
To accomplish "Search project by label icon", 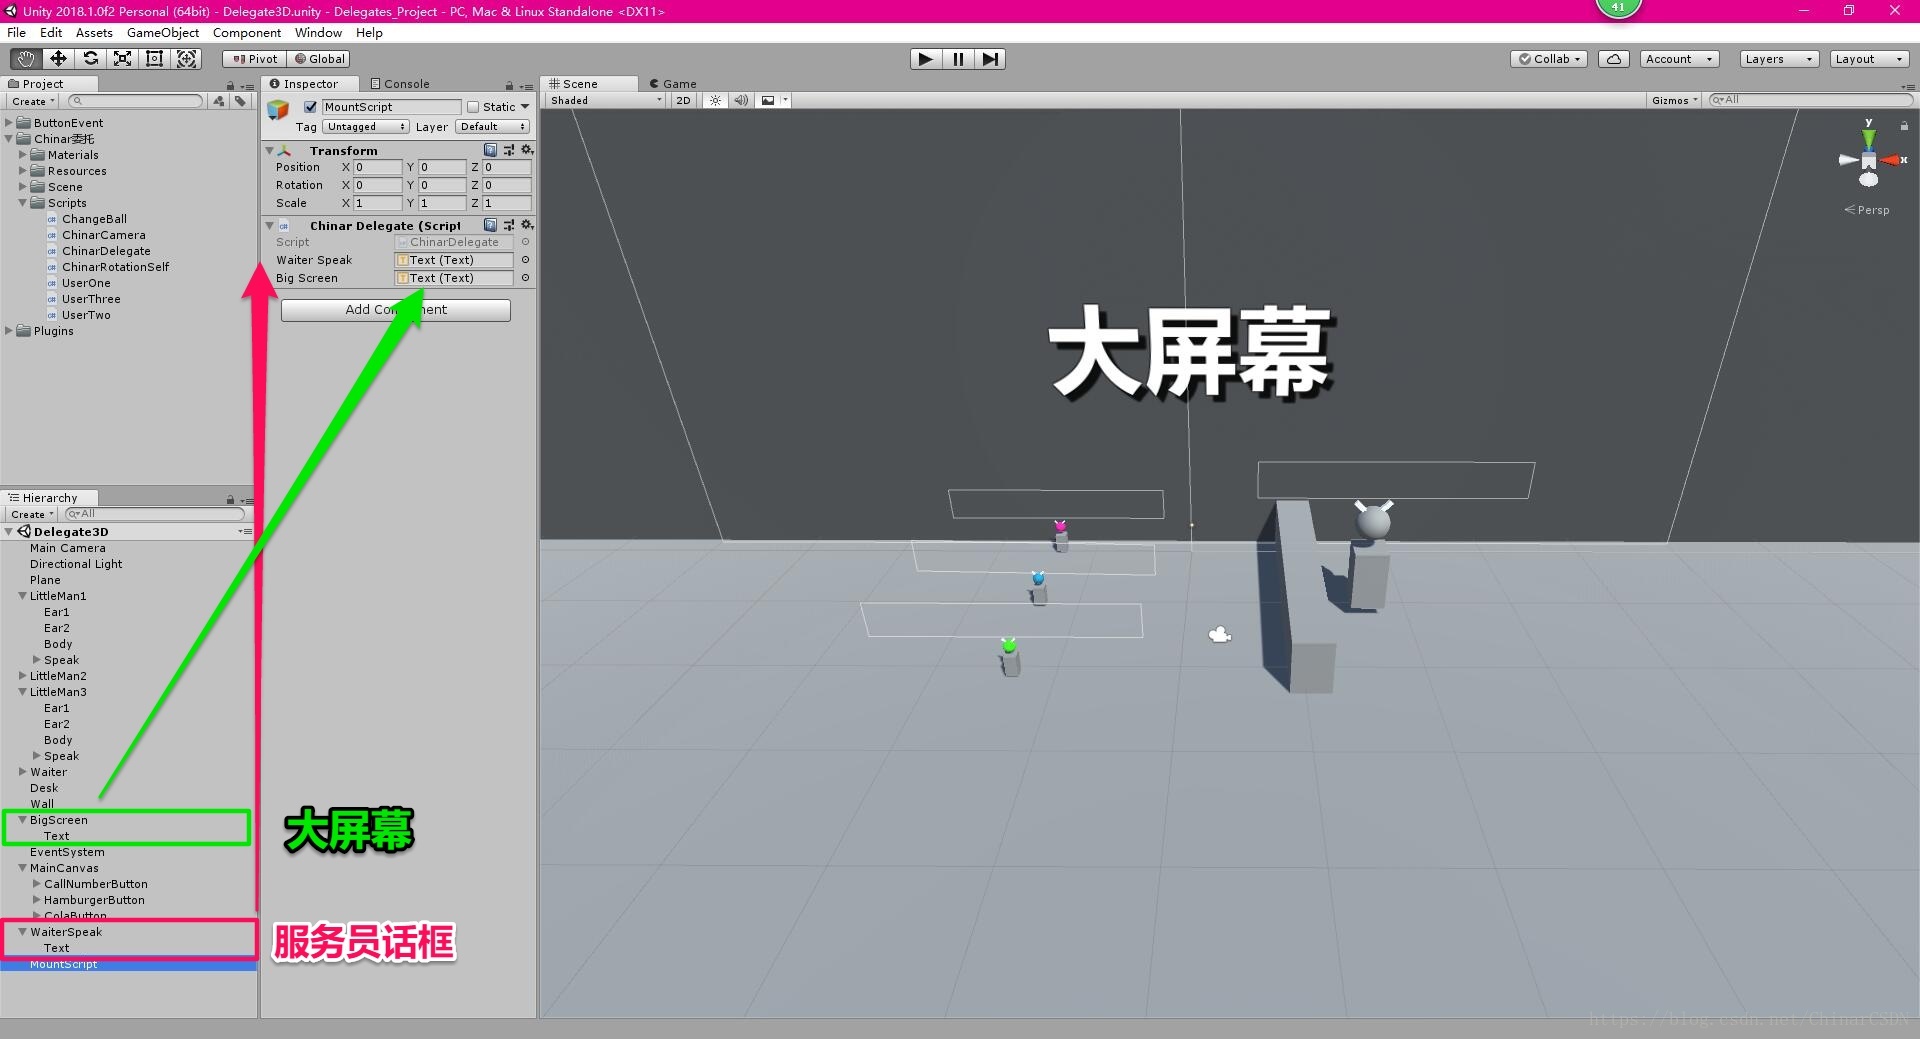I will tap(240, 101).
